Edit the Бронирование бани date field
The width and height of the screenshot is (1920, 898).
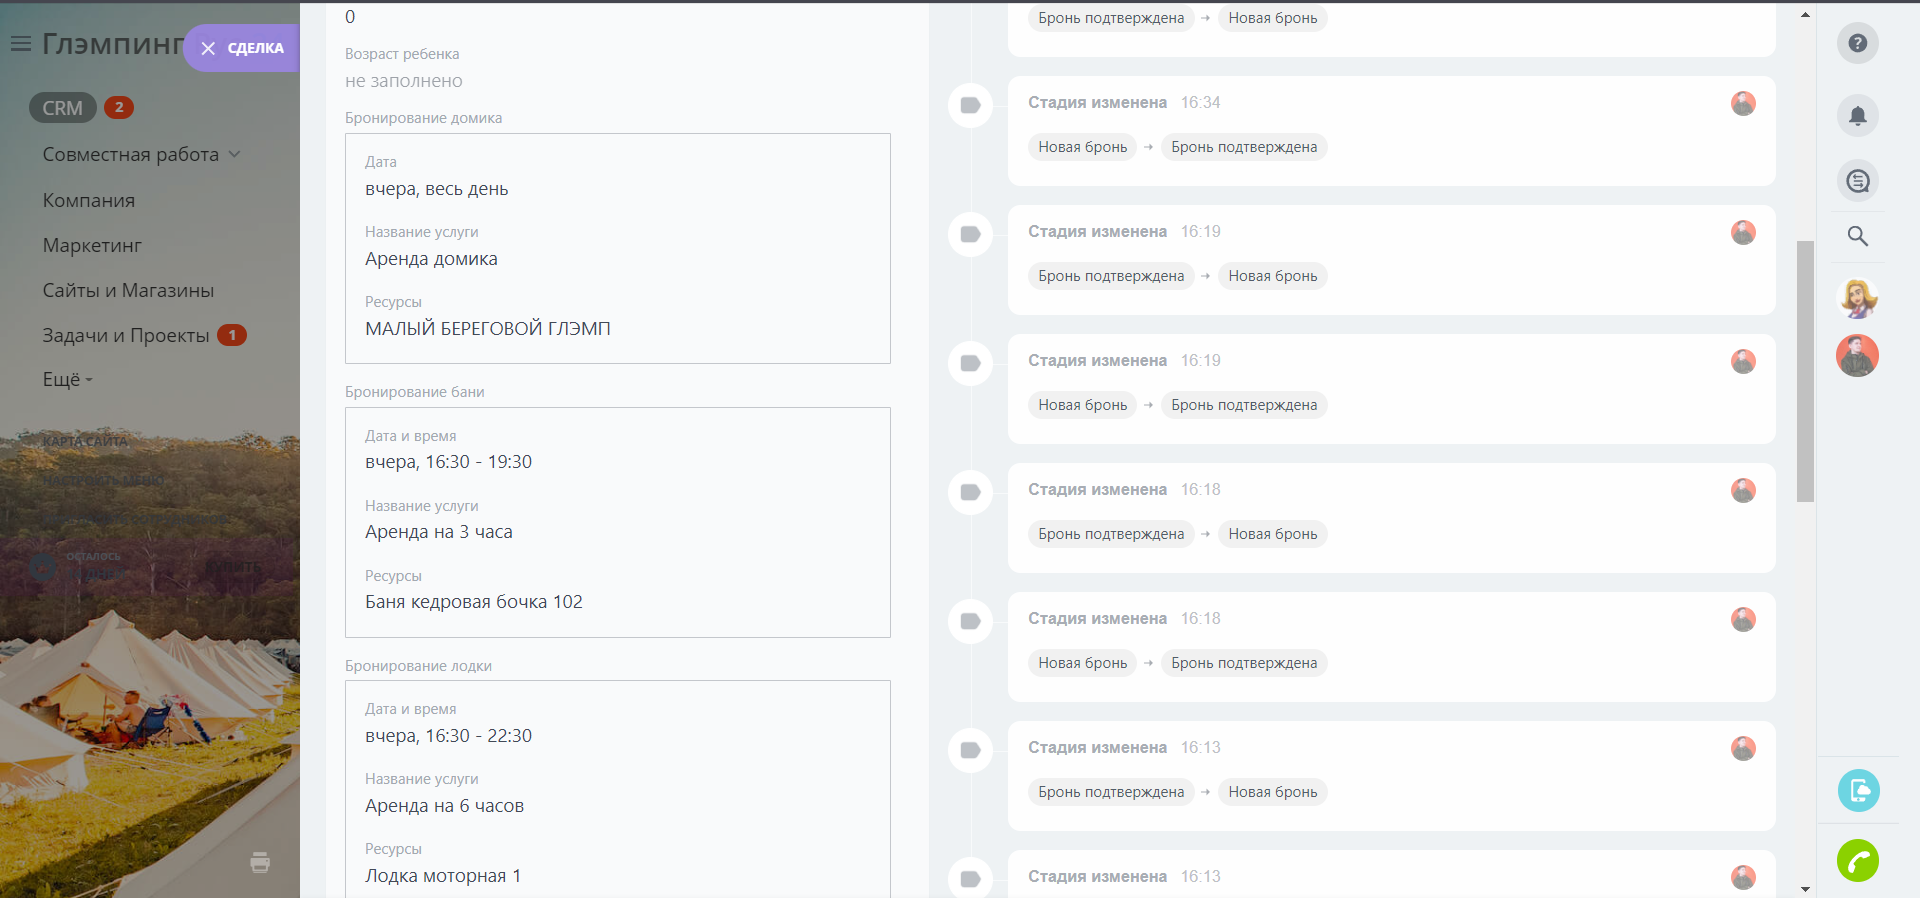click(448, 462)
